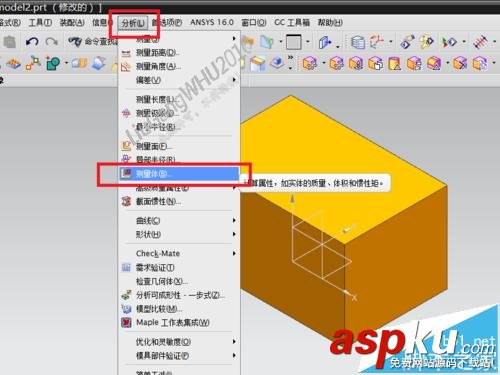This screenshot has height=375, width=500.
Task: Click the stacked layers cube icon
Action: click(x=358, y=42)
